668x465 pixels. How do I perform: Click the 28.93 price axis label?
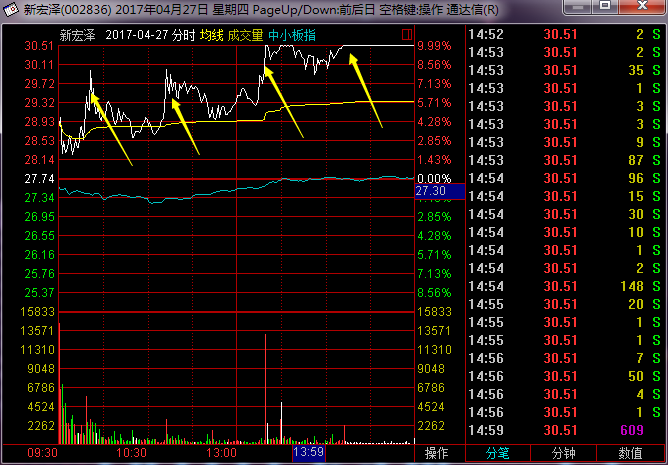(39, 122)
